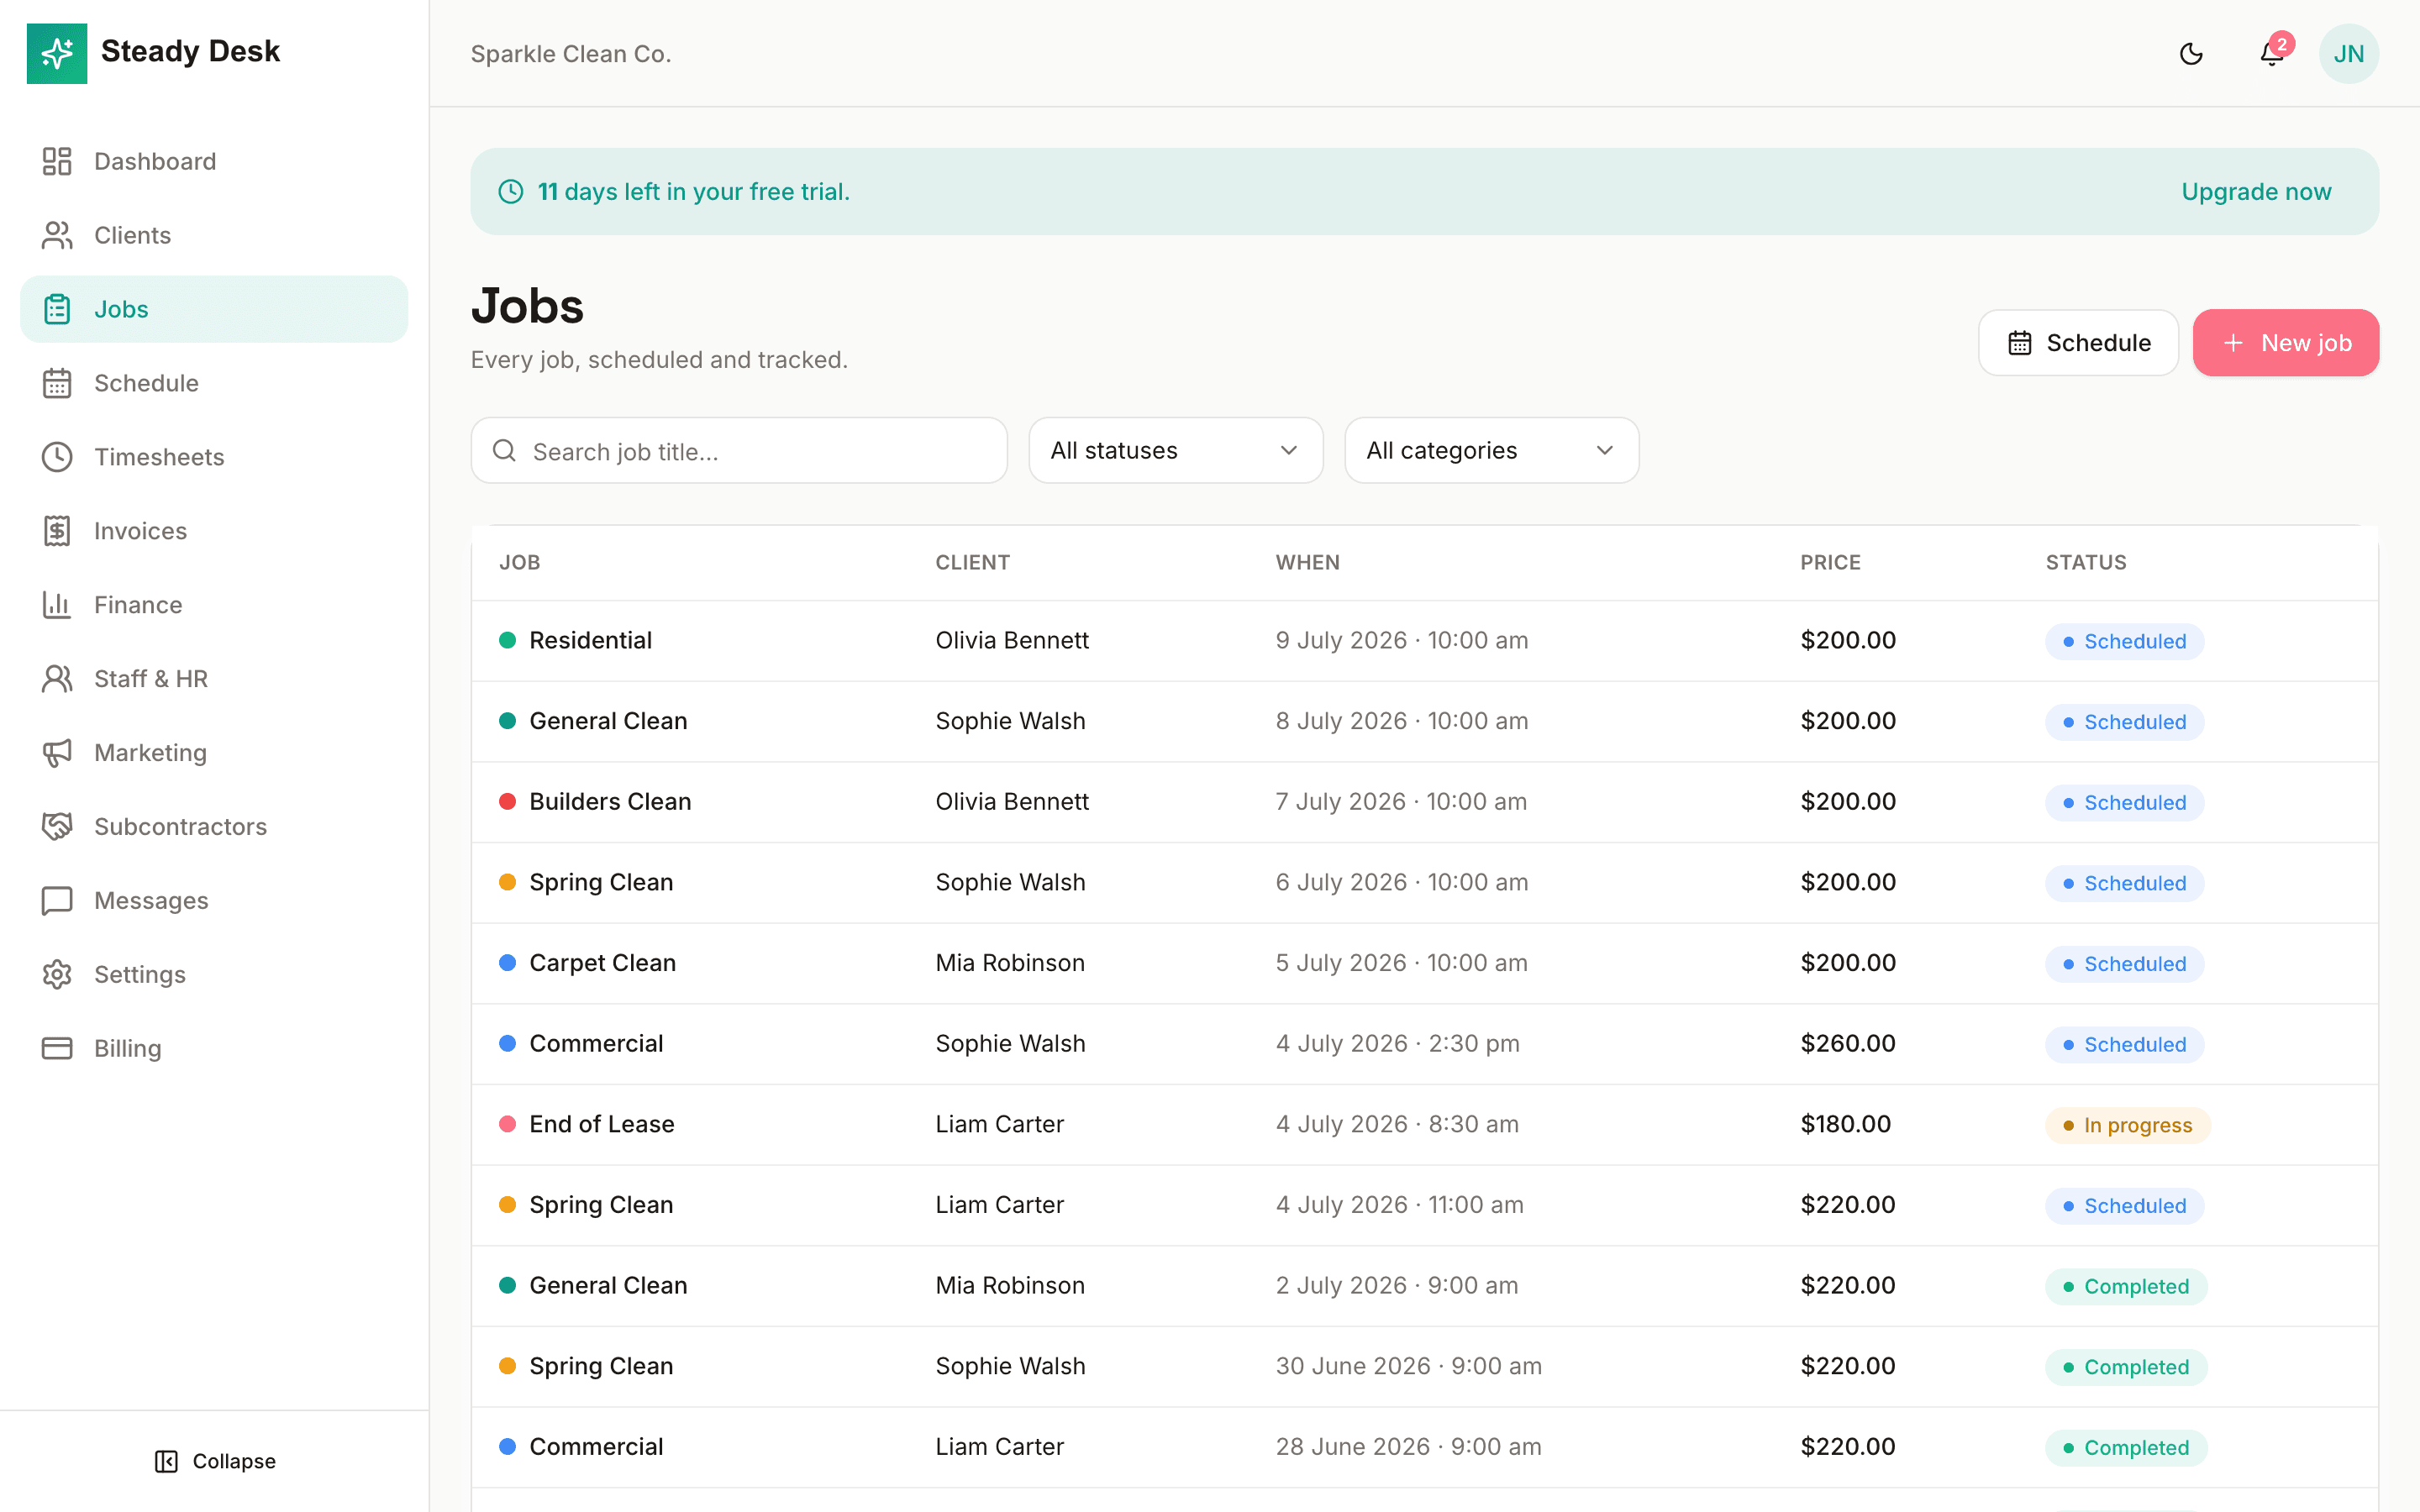Click the Settings gear icon in sidebar

click(57, 975)
